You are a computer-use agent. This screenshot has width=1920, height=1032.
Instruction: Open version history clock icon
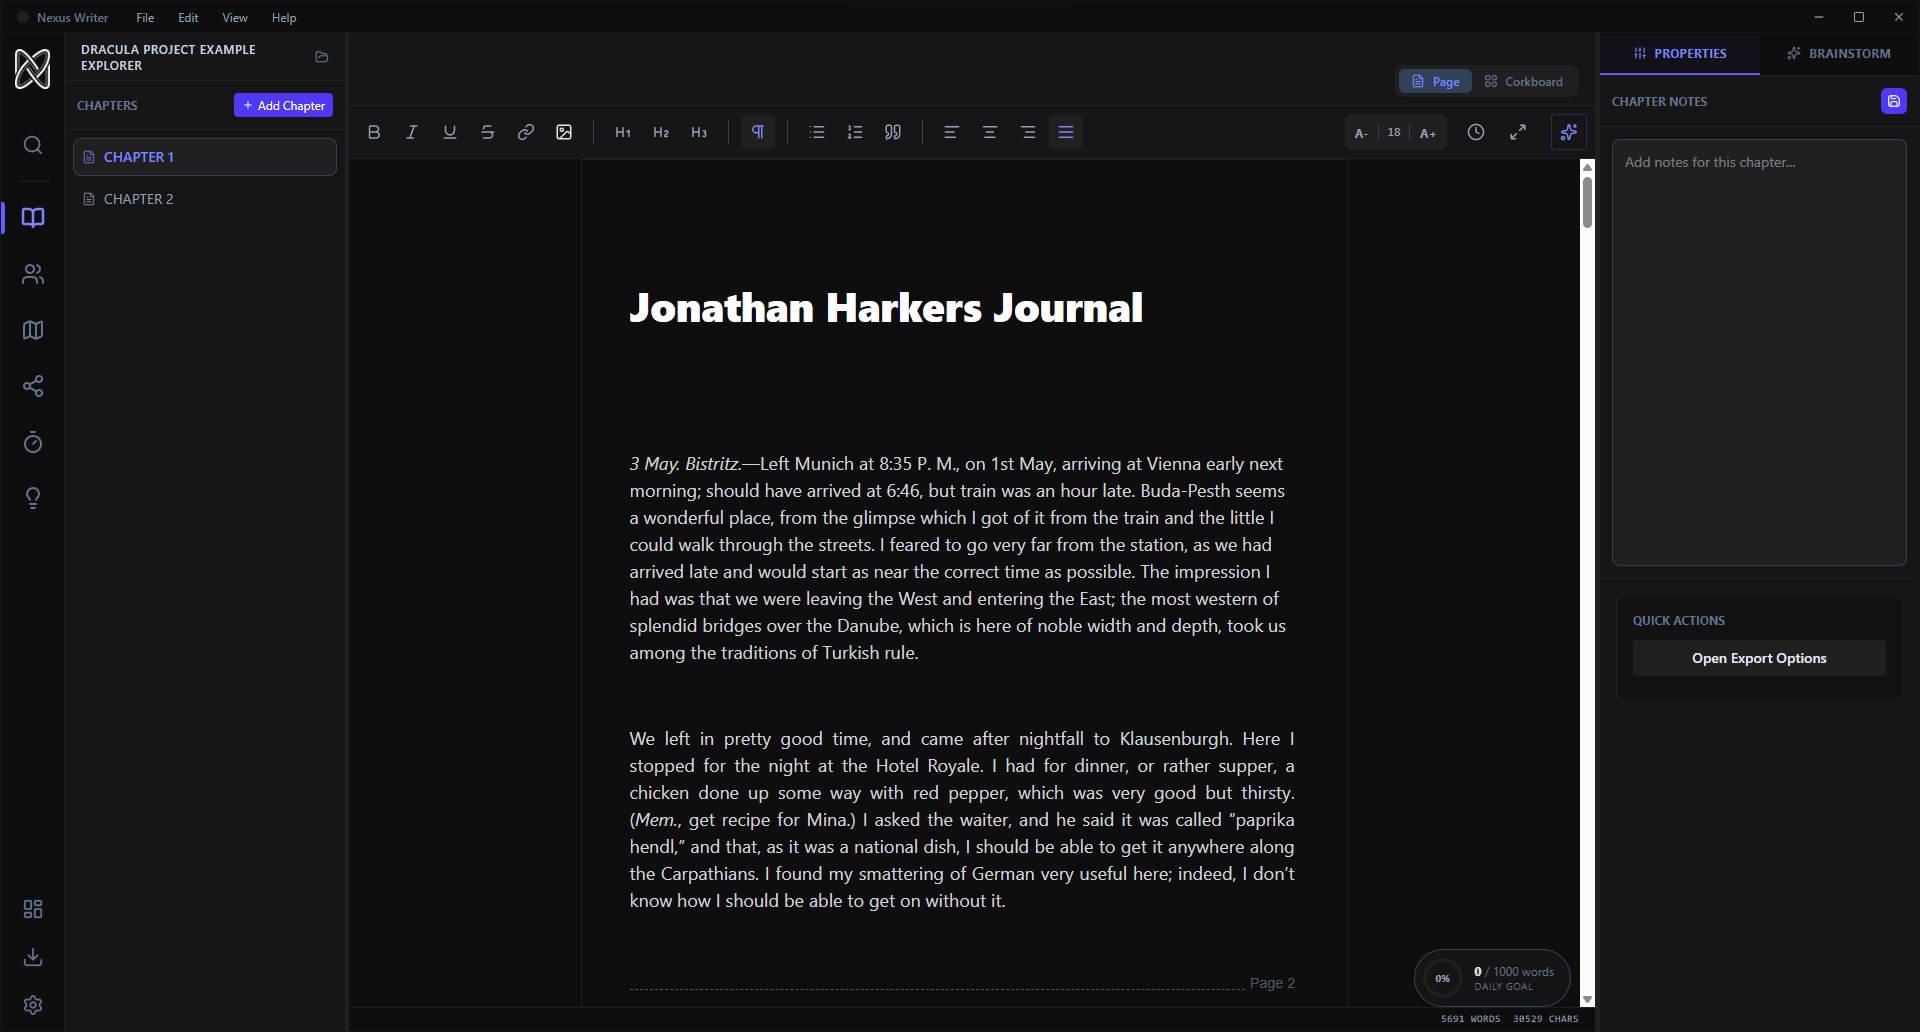pyautogui.click(x=1476, y=132)
